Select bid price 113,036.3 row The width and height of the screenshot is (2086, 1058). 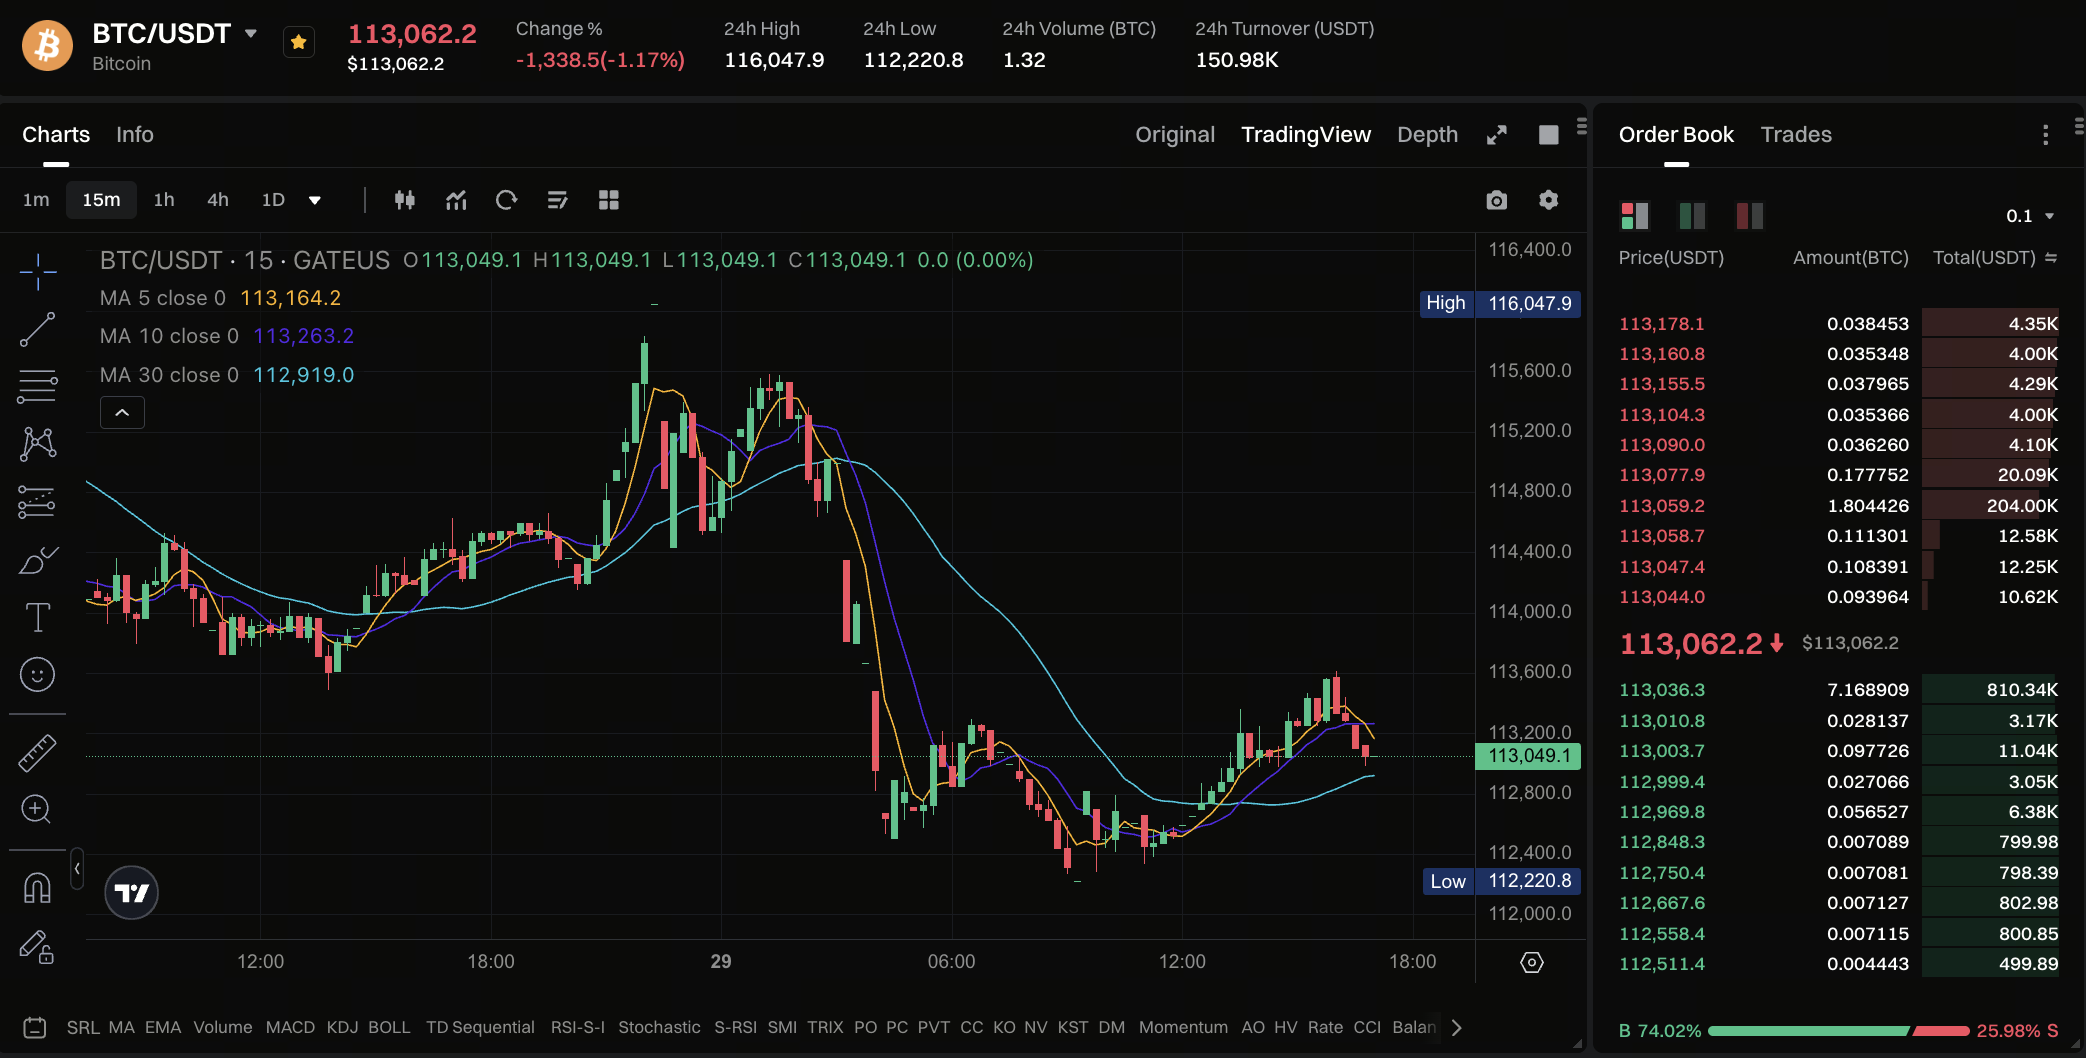pos(1838,690)
